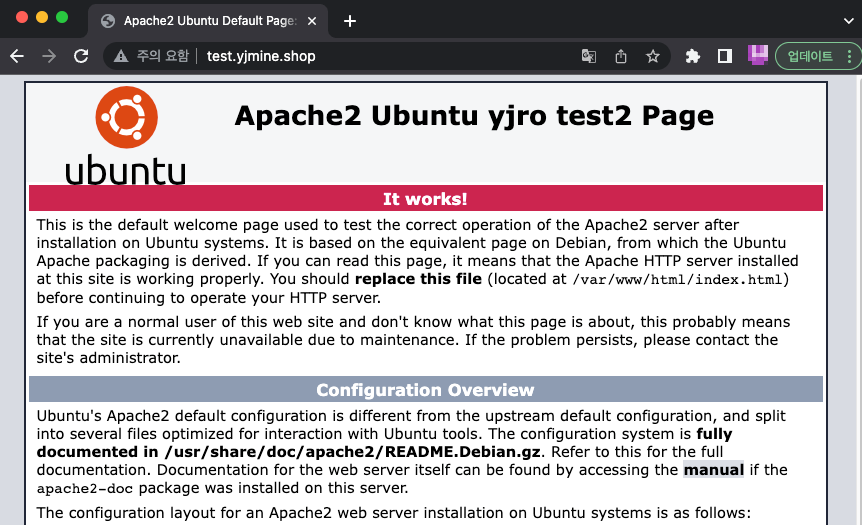This screenshot has width=862, height=525.
Task: Click the green fullscreen window button
Action: [62, 17]
